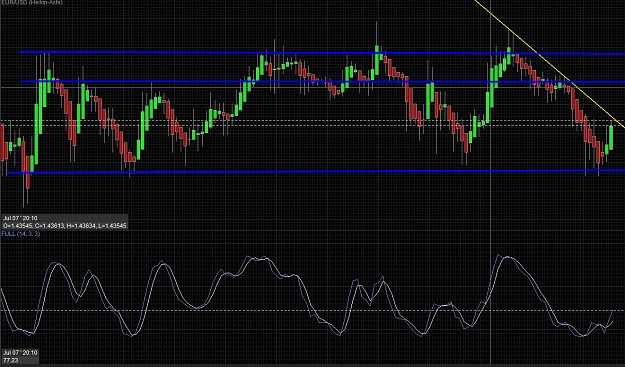Click the FULL (14, 3, 3) indicator label
The width and height of the screenshot is (625, 367).
point(21,234)
